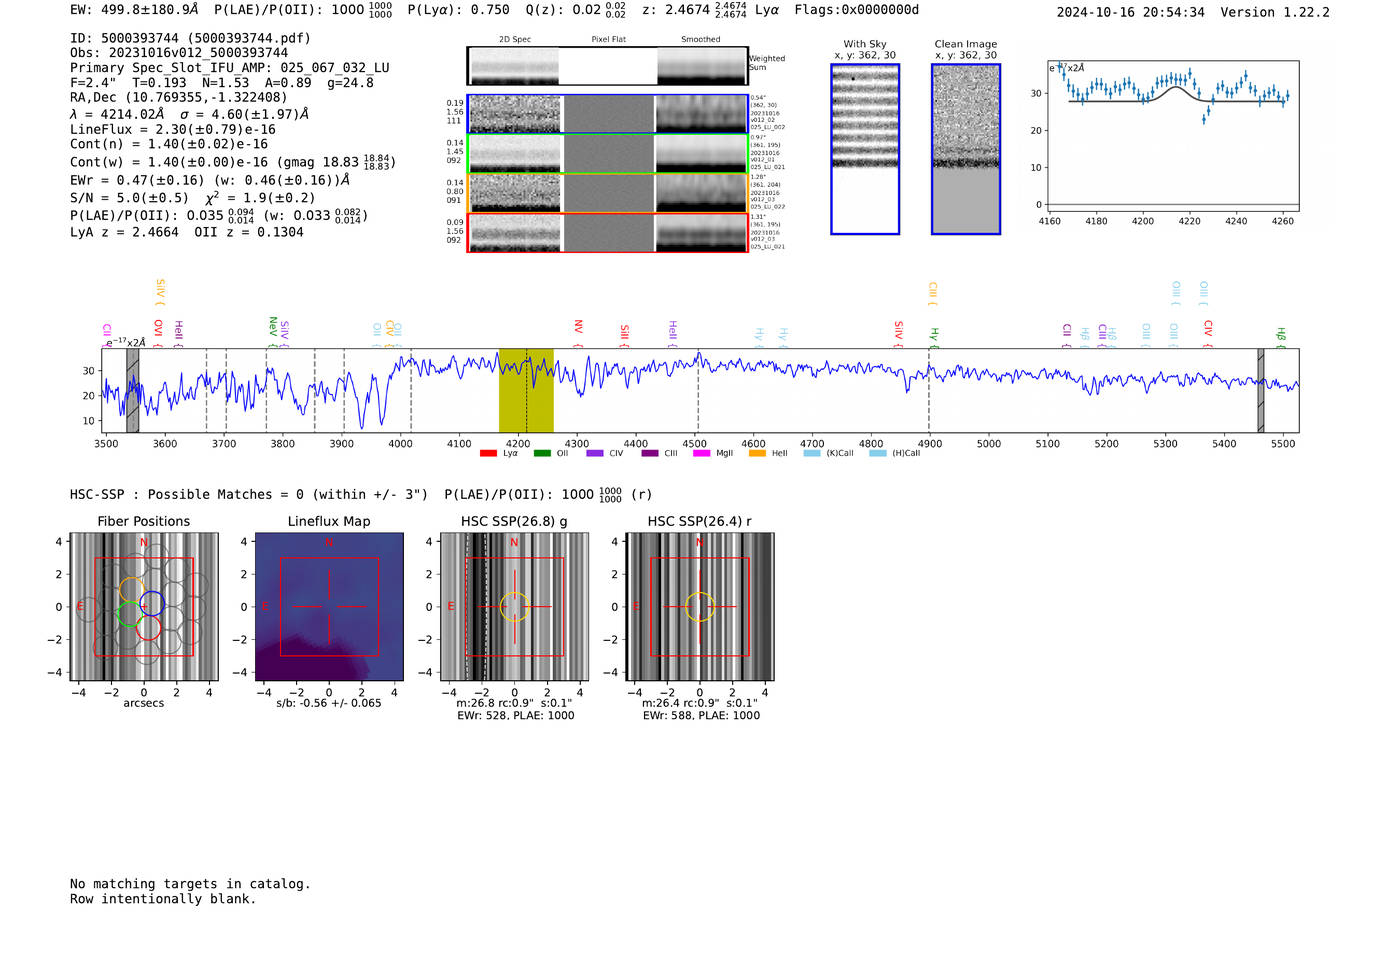Click the 's/b: -0.56 +/- 0.065' caption

pos(329,703)
